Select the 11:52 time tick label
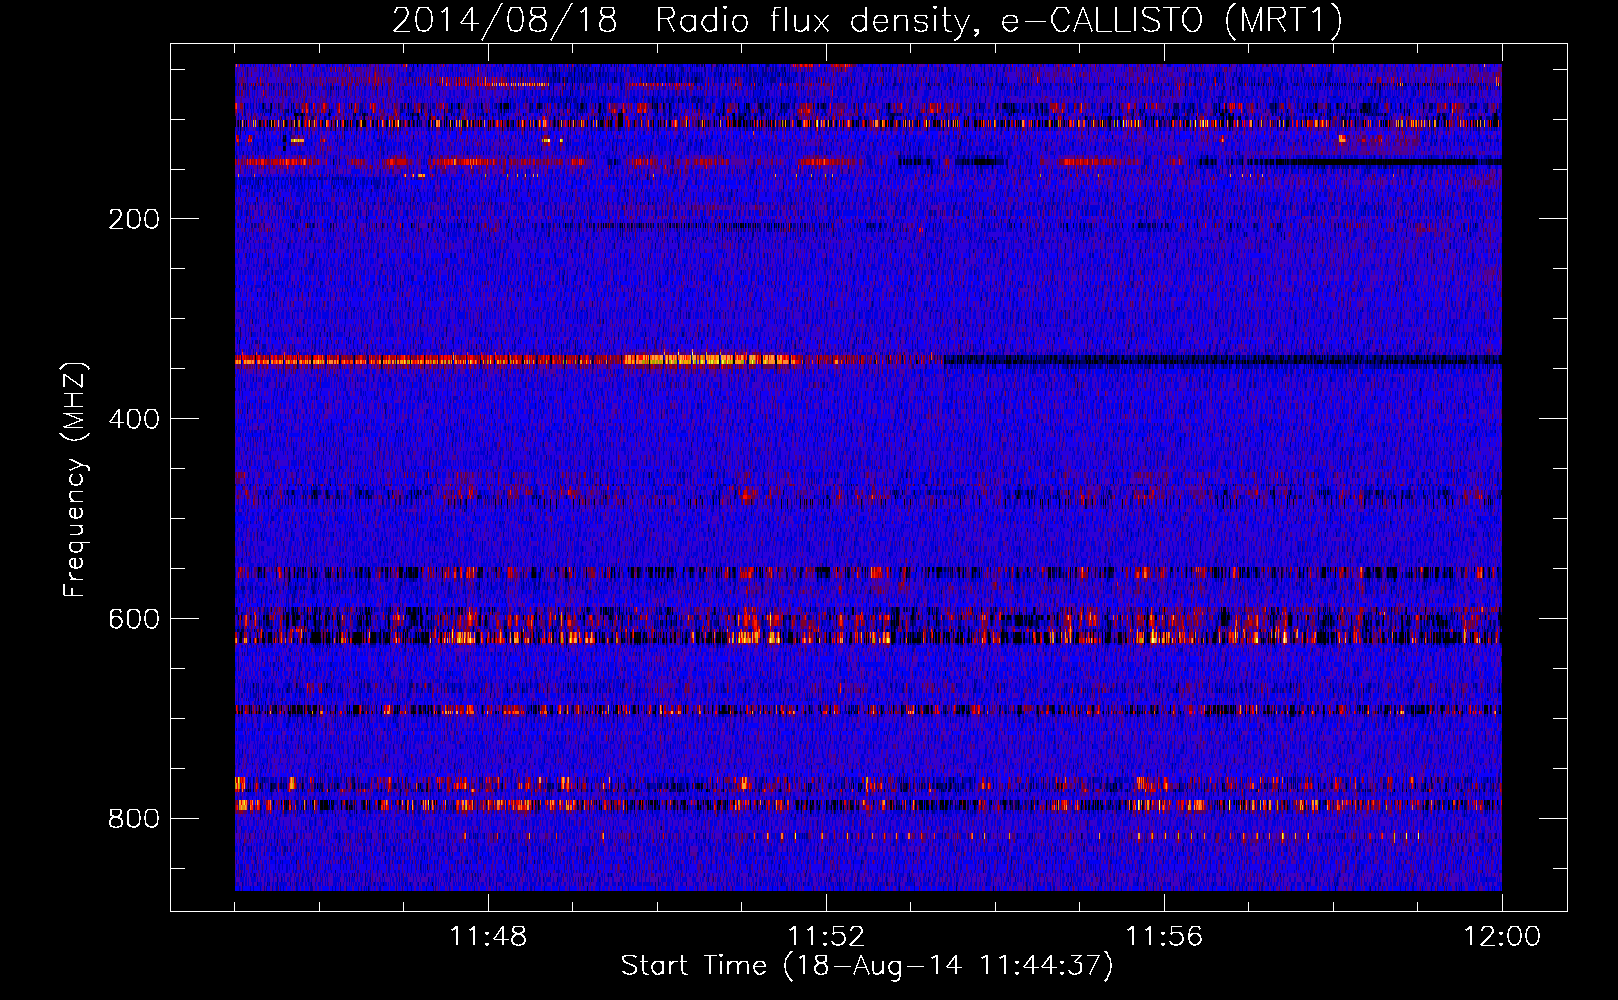Image resolution: width=1618 pixels, height=1000 pixels. 826,937
